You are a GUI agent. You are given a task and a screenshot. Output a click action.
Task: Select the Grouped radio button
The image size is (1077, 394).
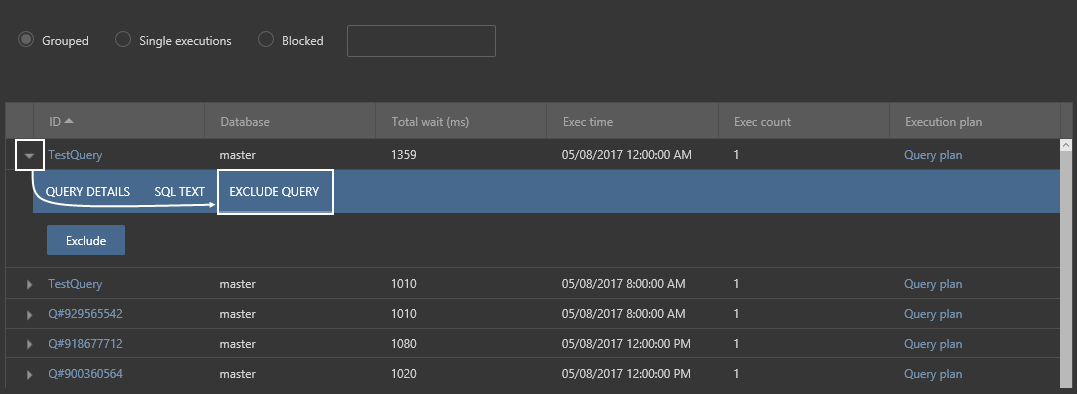26,40
